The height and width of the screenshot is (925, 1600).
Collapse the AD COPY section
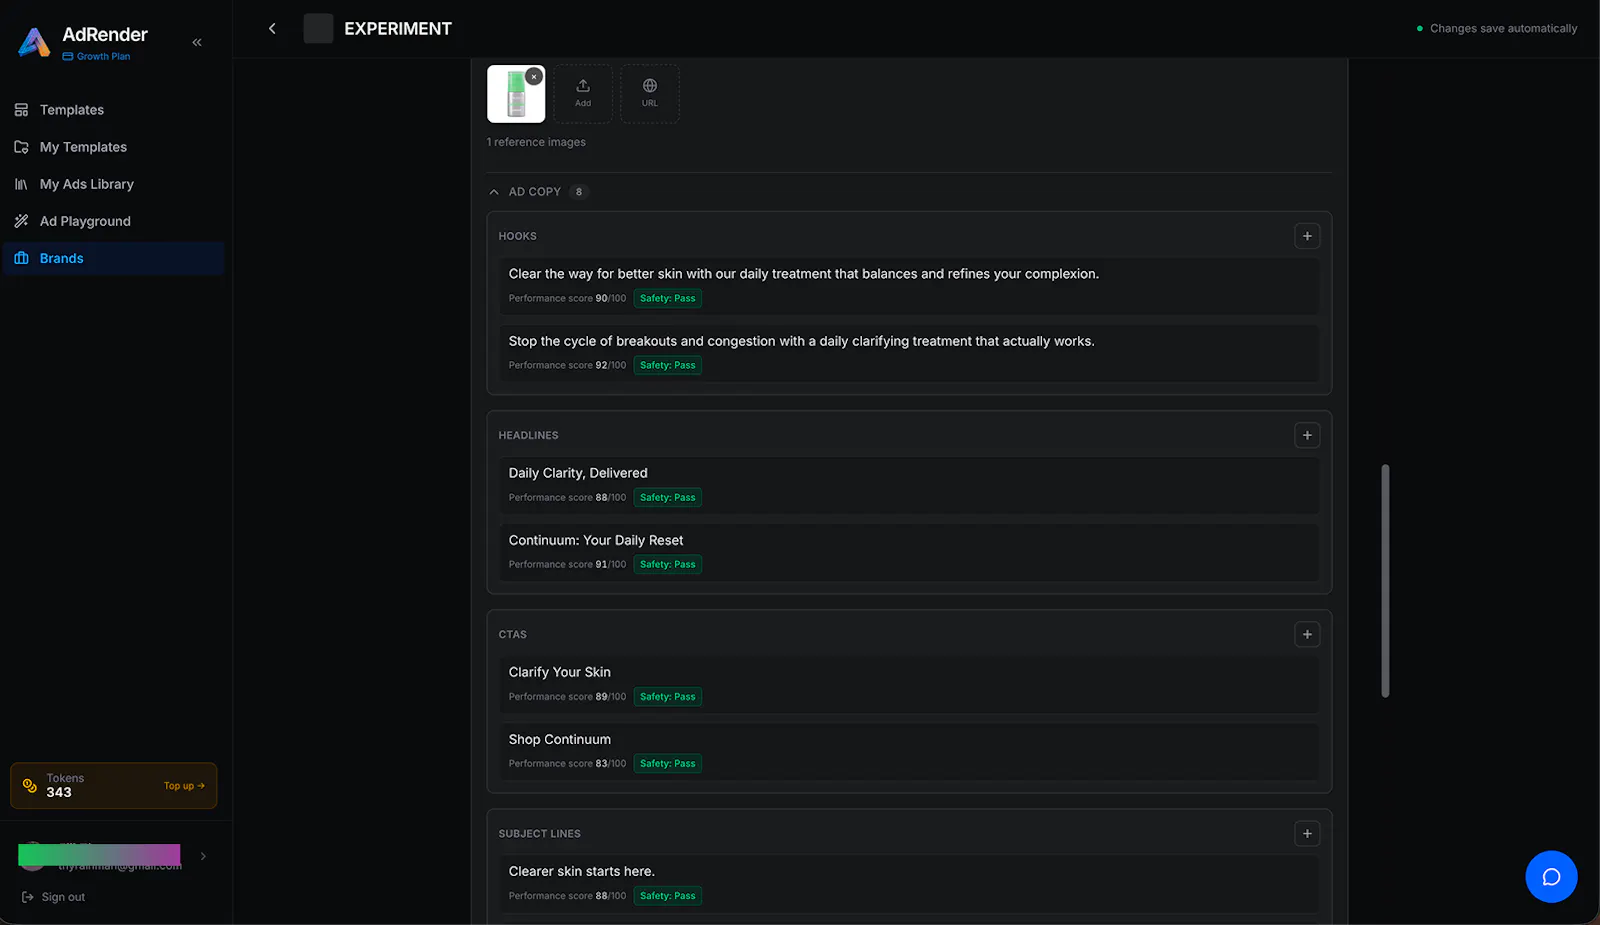[x=494, y=192]
